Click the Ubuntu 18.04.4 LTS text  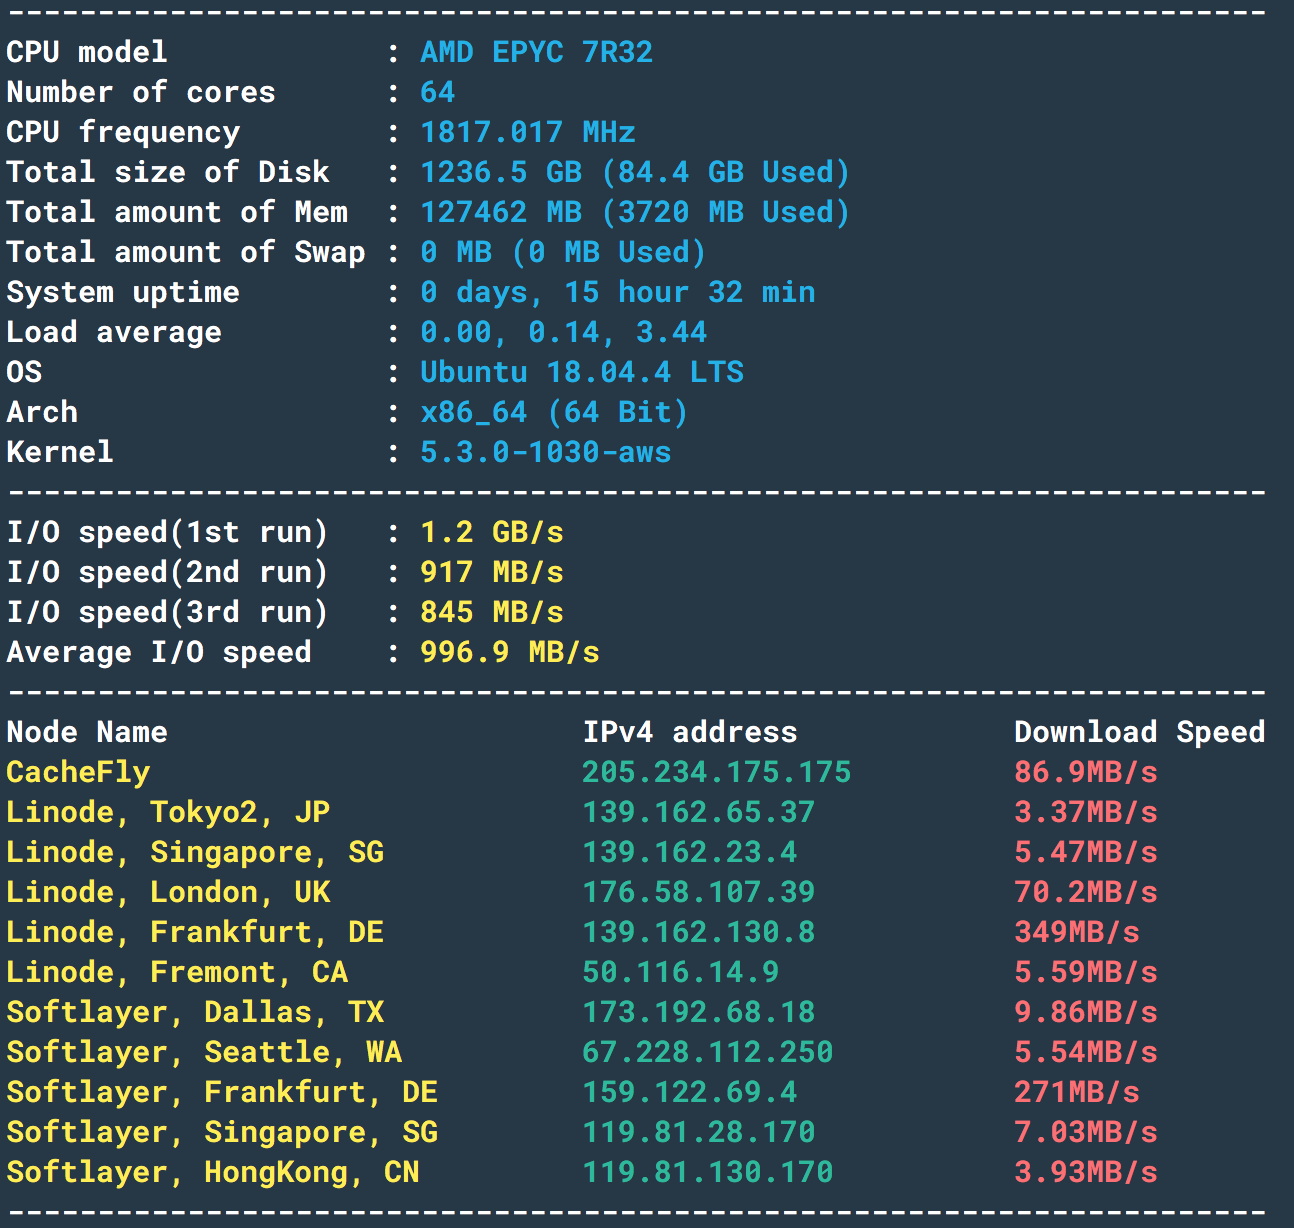581,372
